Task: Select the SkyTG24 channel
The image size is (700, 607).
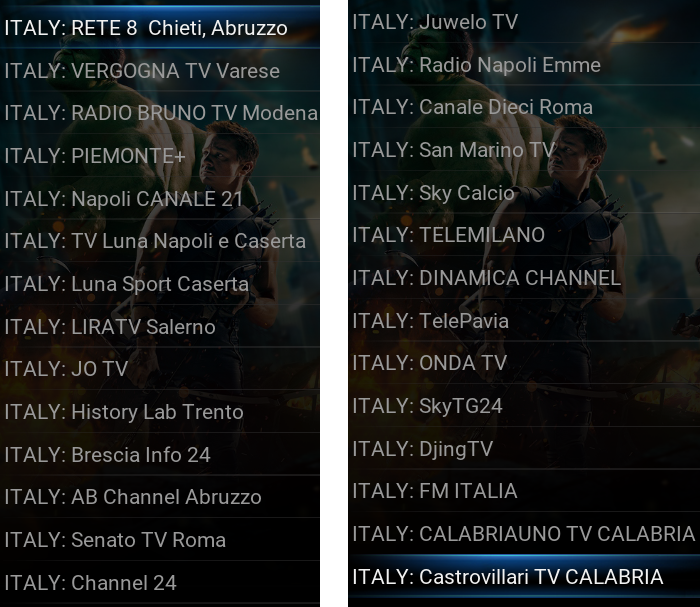Action: tap(524, 406)
